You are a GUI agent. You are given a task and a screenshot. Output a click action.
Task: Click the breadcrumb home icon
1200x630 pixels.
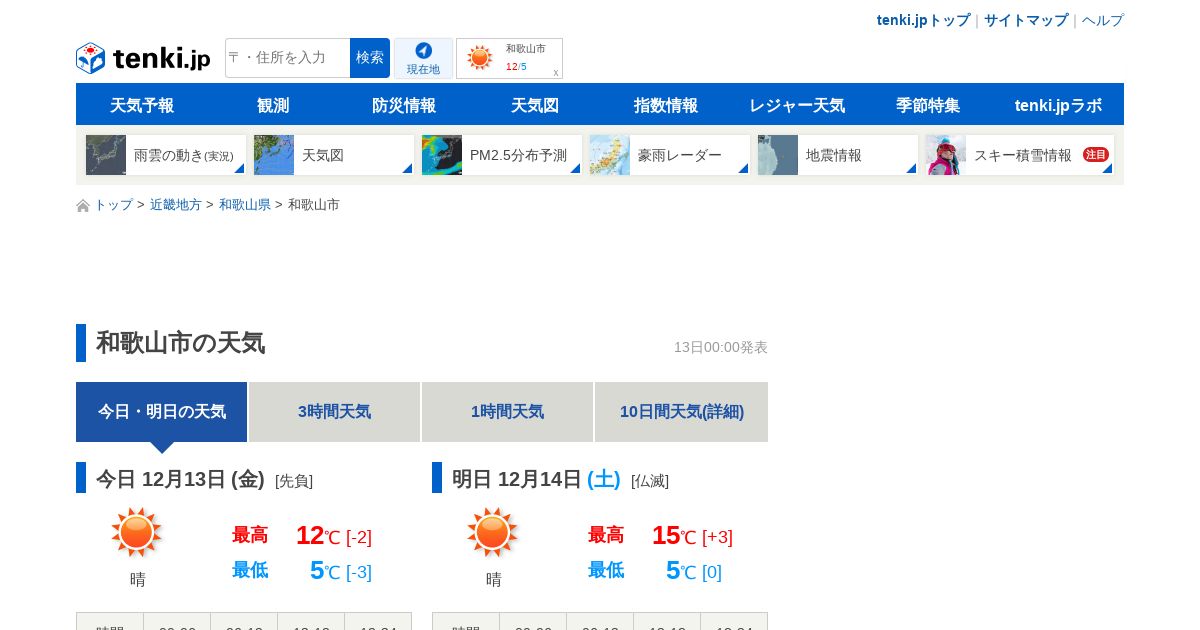tap(83, 206)
